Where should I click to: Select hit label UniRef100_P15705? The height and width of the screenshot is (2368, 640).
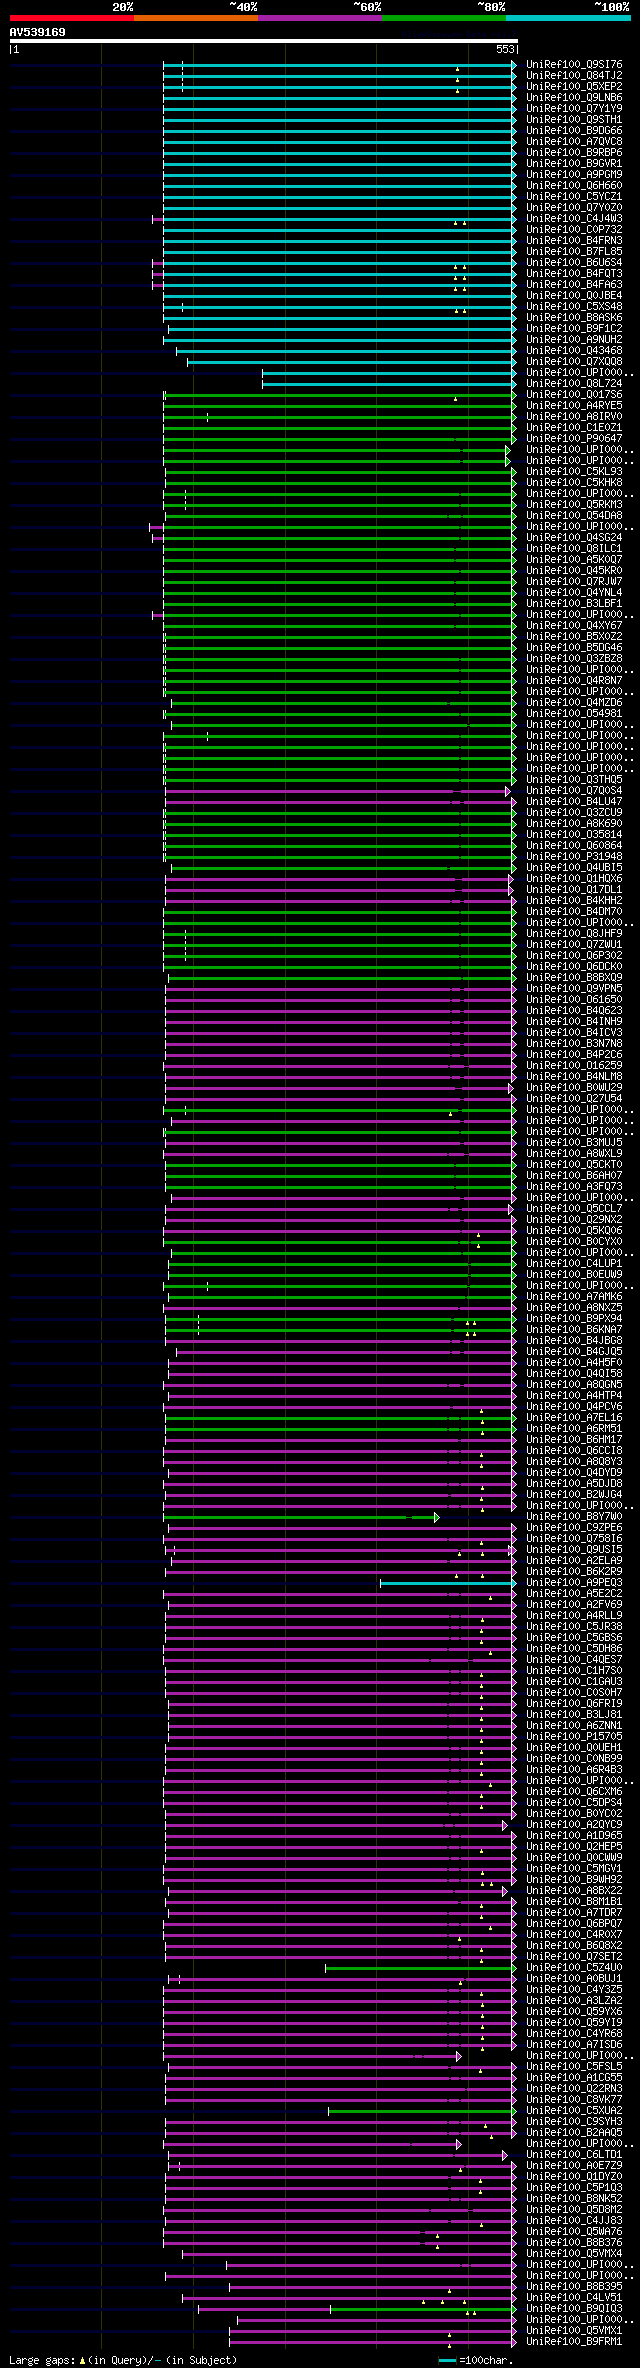[x=574, y=1736]
